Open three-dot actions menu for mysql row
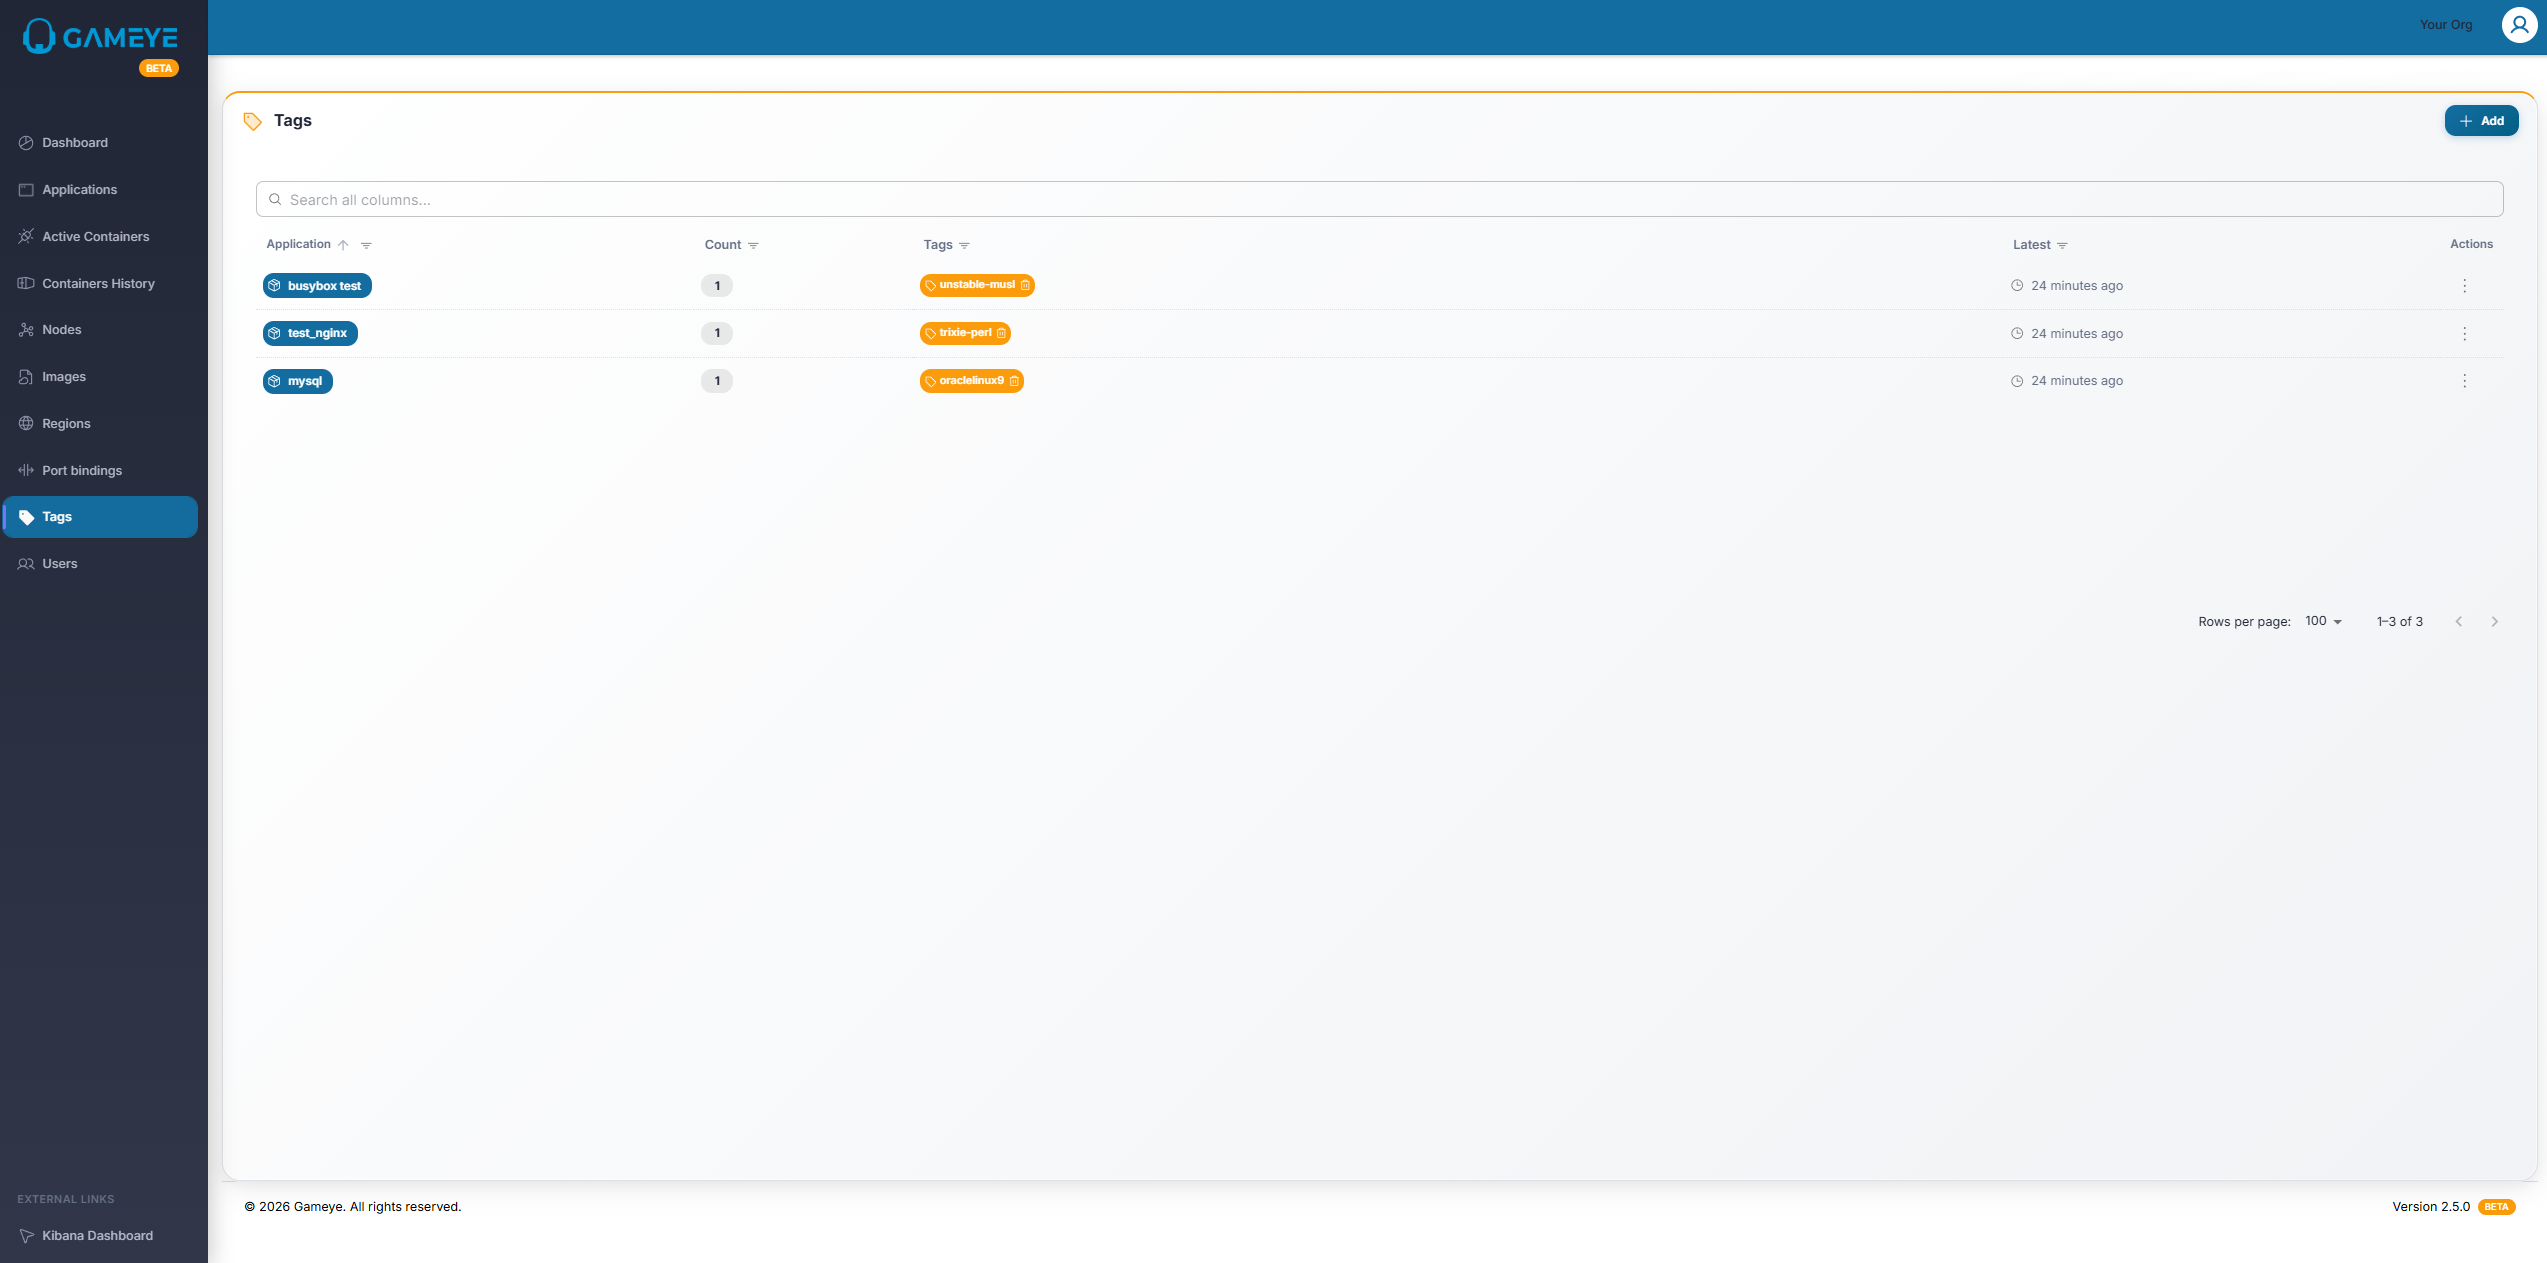Screen dimensions: 2547x1263 click(2464, 381)
